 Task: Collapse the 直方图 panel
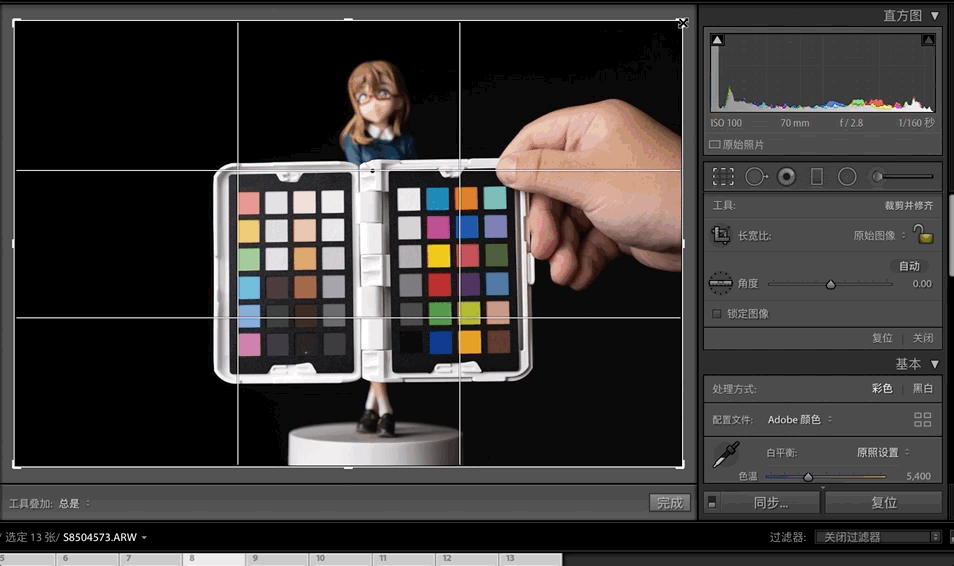[x=935, y=16]
